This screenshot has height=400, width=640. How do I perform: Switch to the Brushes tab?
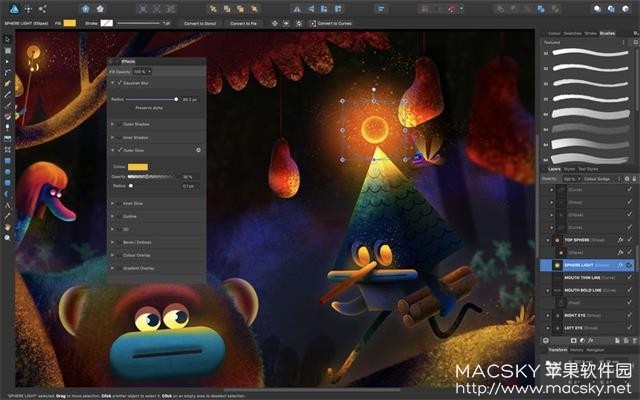[607, 33]
